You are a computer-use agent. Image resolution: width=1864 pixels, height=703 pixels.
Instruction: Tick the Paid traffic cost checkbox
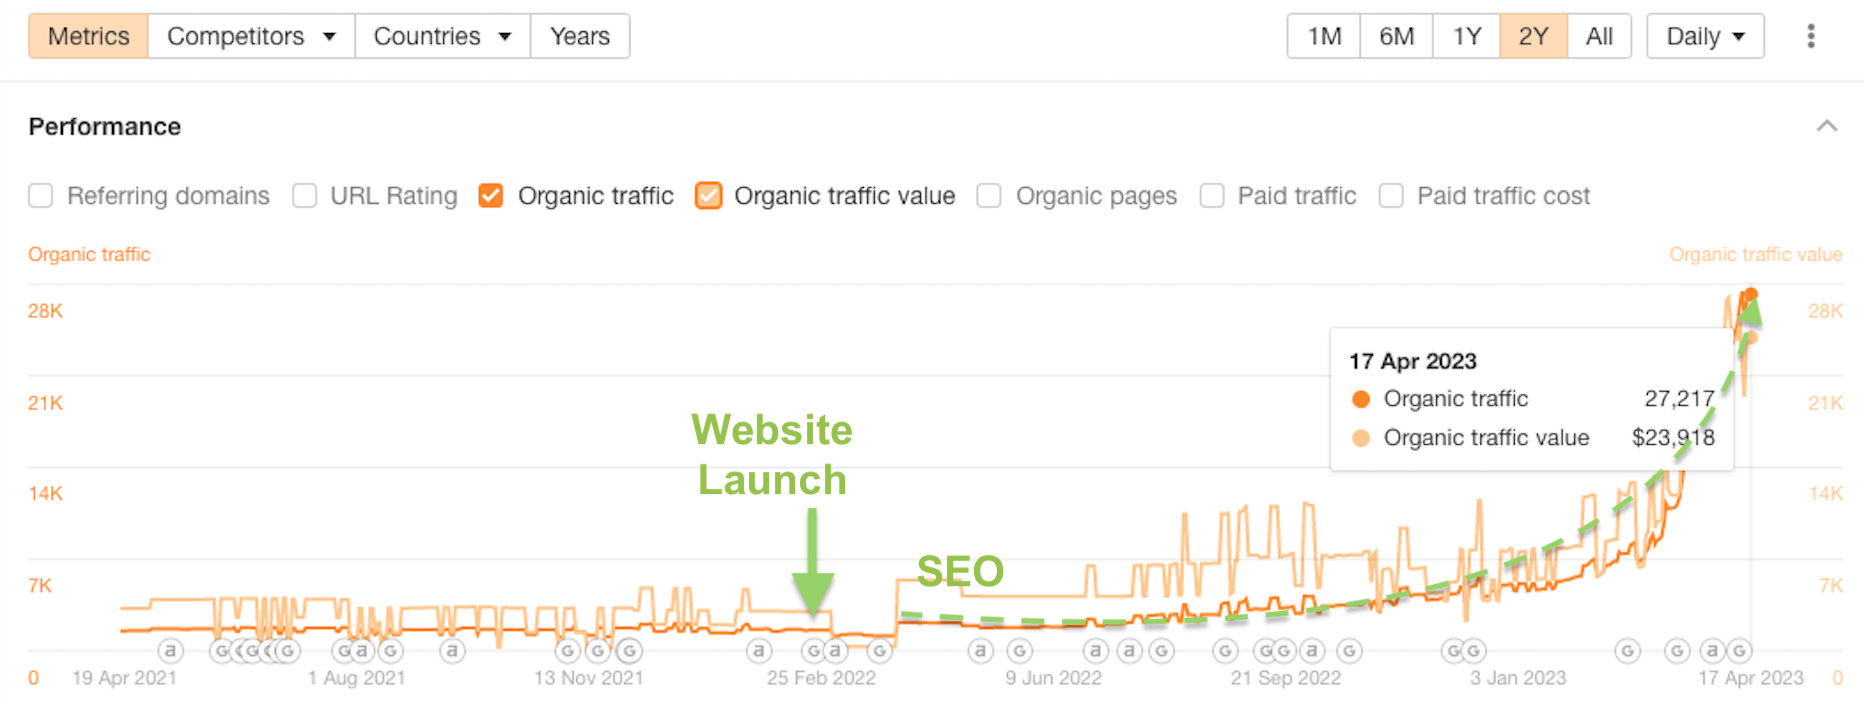1391,196
